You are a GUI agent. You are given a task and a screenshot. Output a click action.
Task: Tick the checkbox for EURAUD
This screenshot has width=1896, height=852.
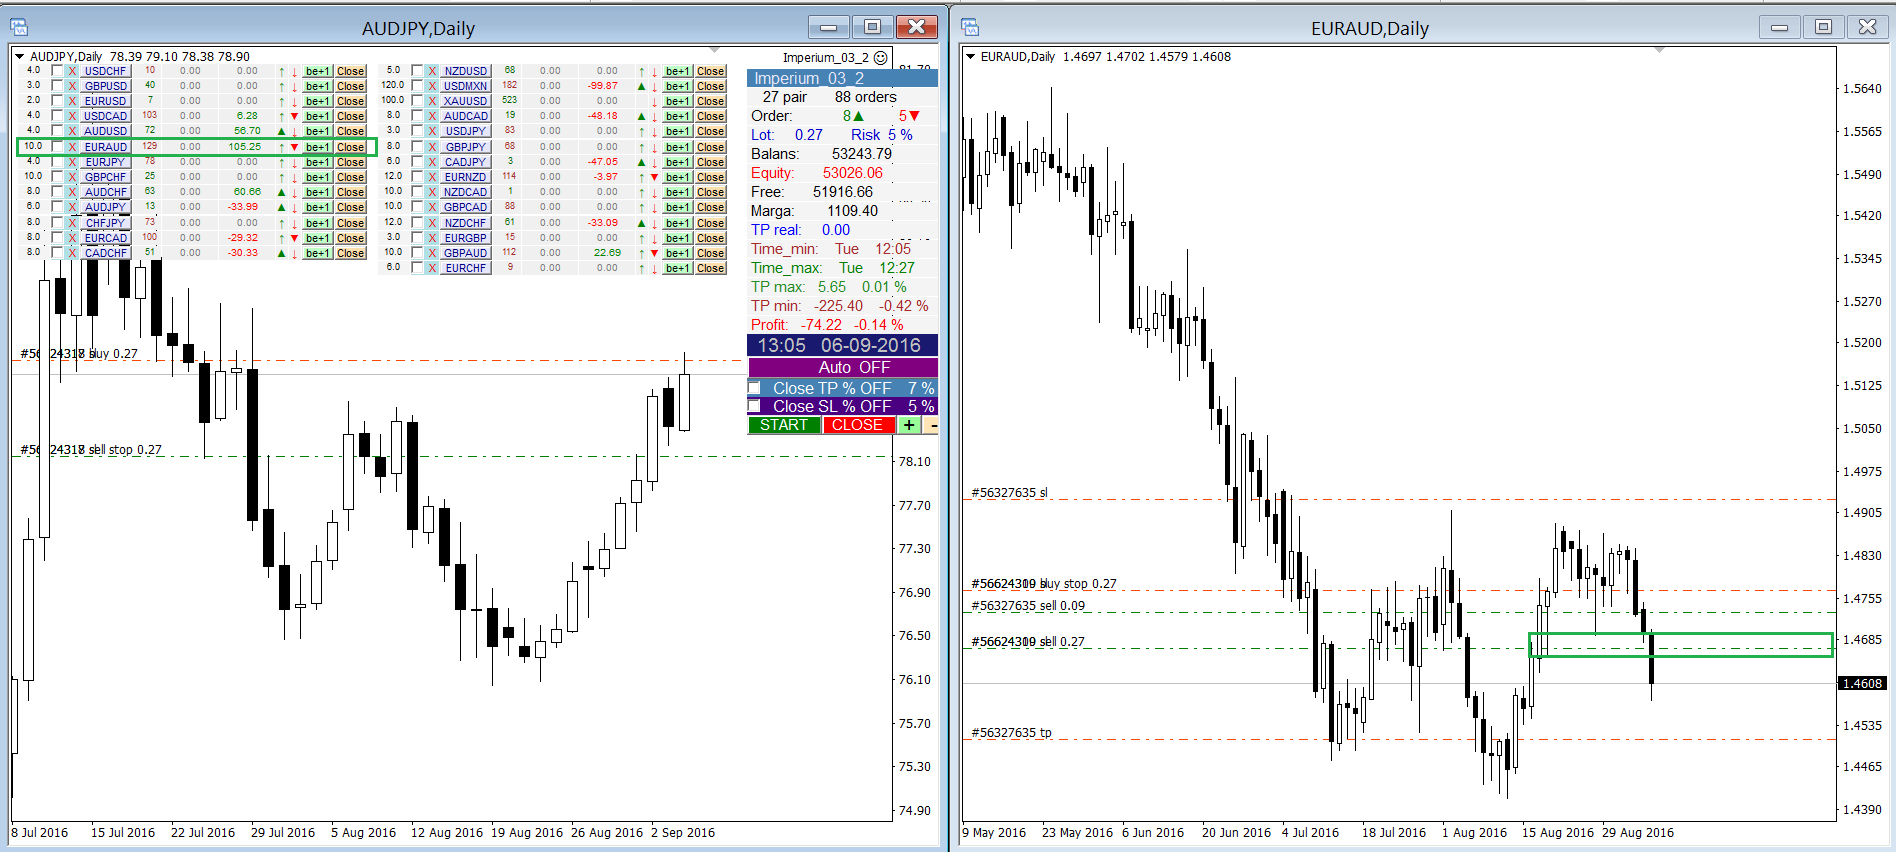(x=57, y=147)
